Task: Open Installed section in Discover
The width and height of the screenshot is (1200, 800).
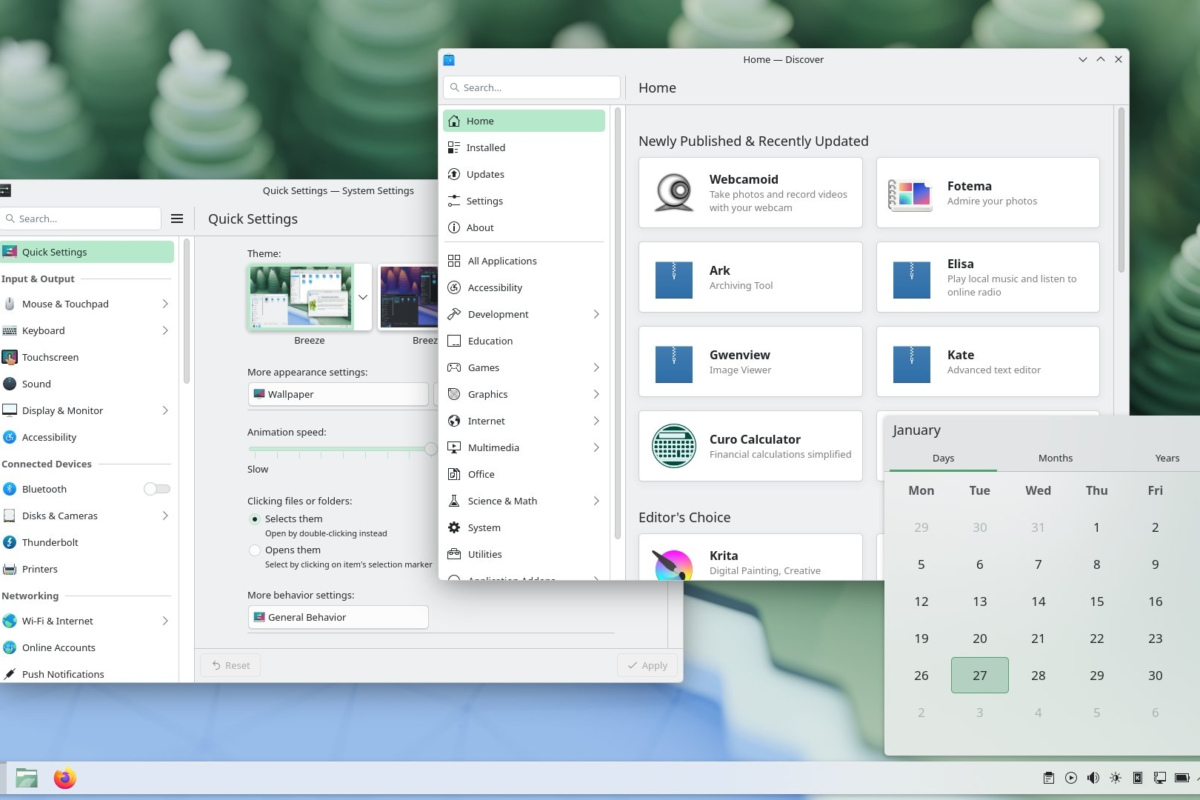Action: click(486, 148)
